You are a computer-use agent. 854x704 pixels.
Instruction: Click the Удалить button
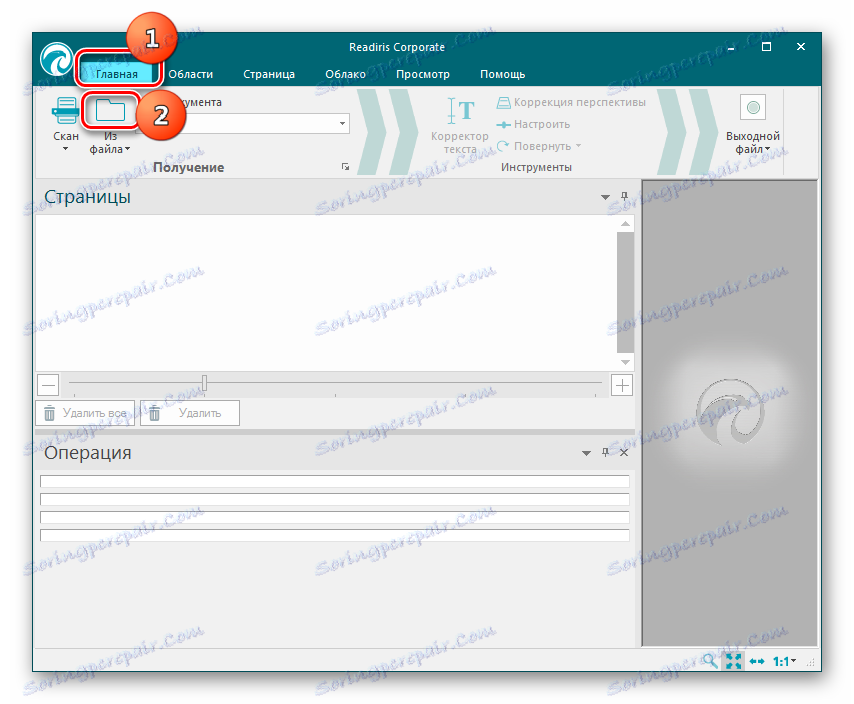pyautogui.click(x=190, y=413)
